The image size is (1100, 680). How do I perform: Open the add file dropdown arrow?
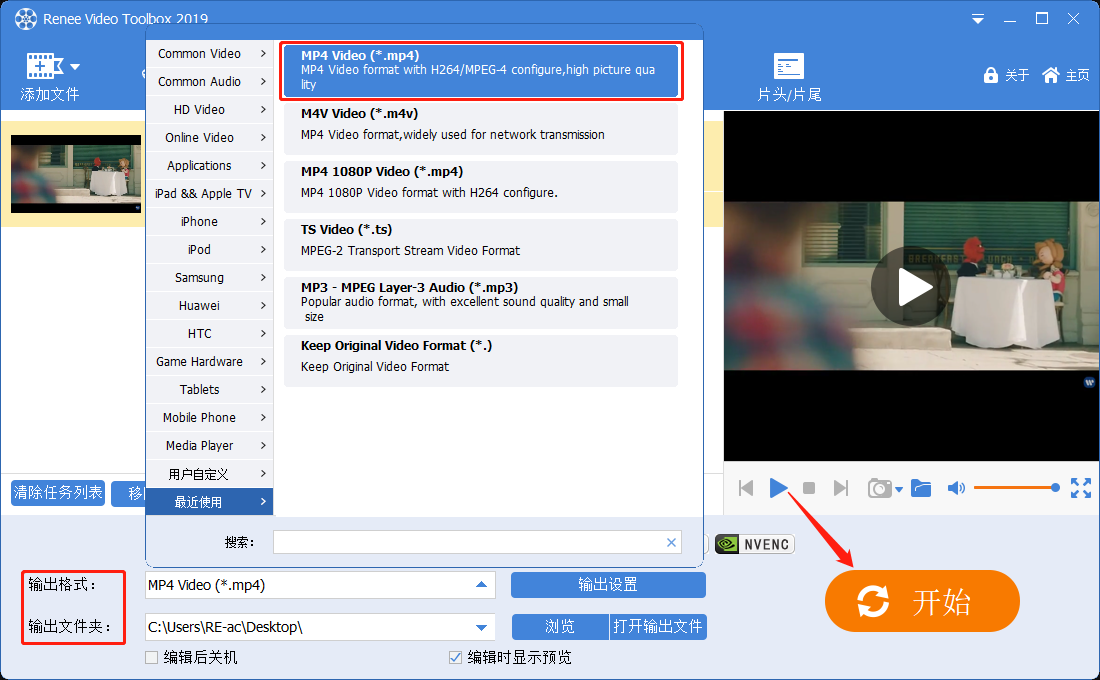pyautogui.click(x=75, y=67)
